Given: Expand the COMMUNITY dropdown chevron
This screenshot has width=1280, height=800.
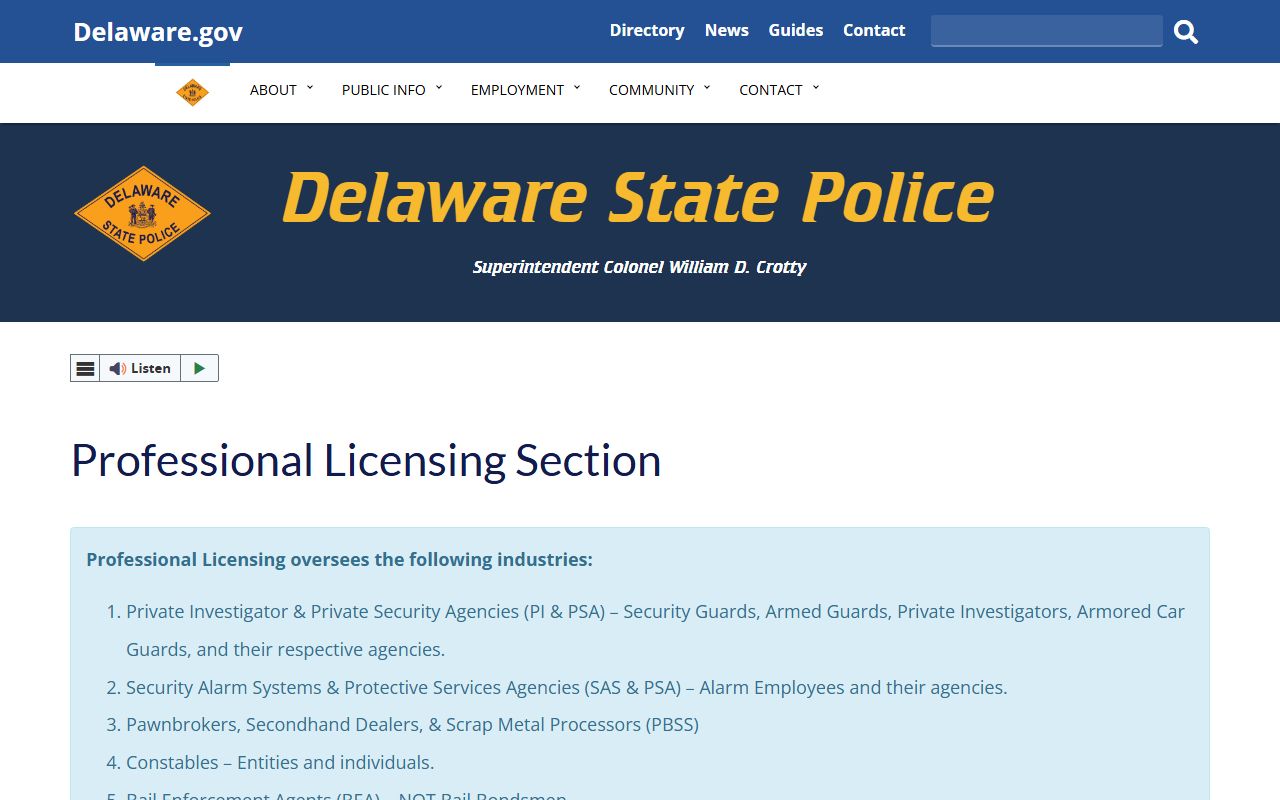Looking at the screenshot, I should coord(706,88).
